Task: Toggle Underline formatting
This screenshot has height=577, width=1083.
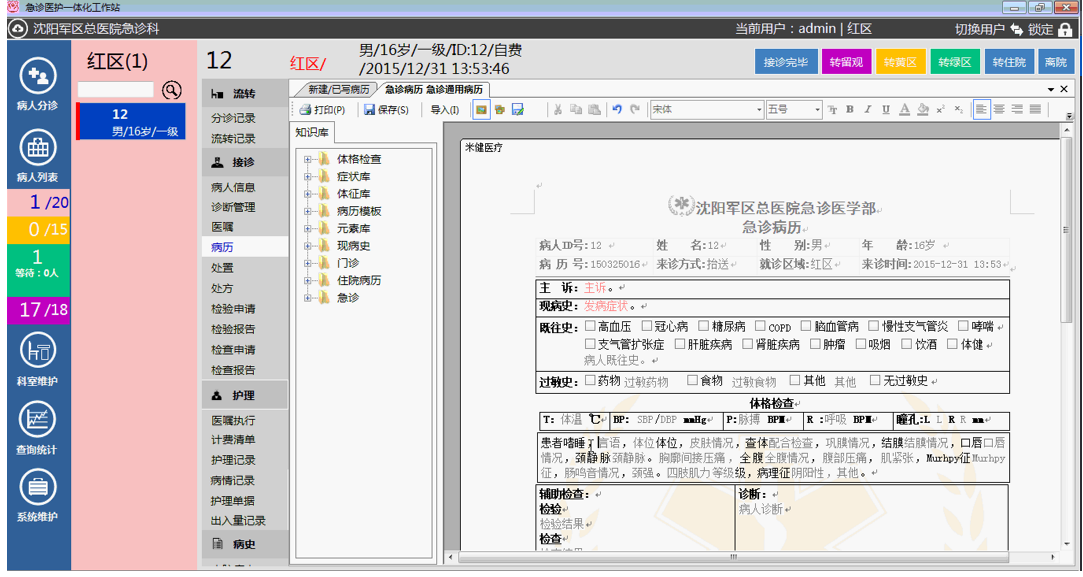Action: pyautogui.click(x=885, y=109)
